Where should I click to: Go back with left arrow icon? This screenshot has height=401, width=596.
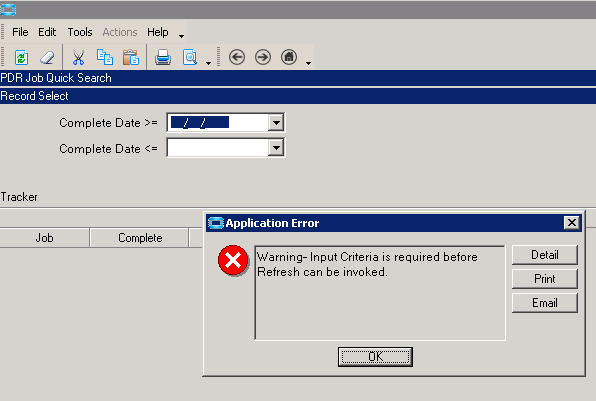pyautogui.click(x=236, y=57)
